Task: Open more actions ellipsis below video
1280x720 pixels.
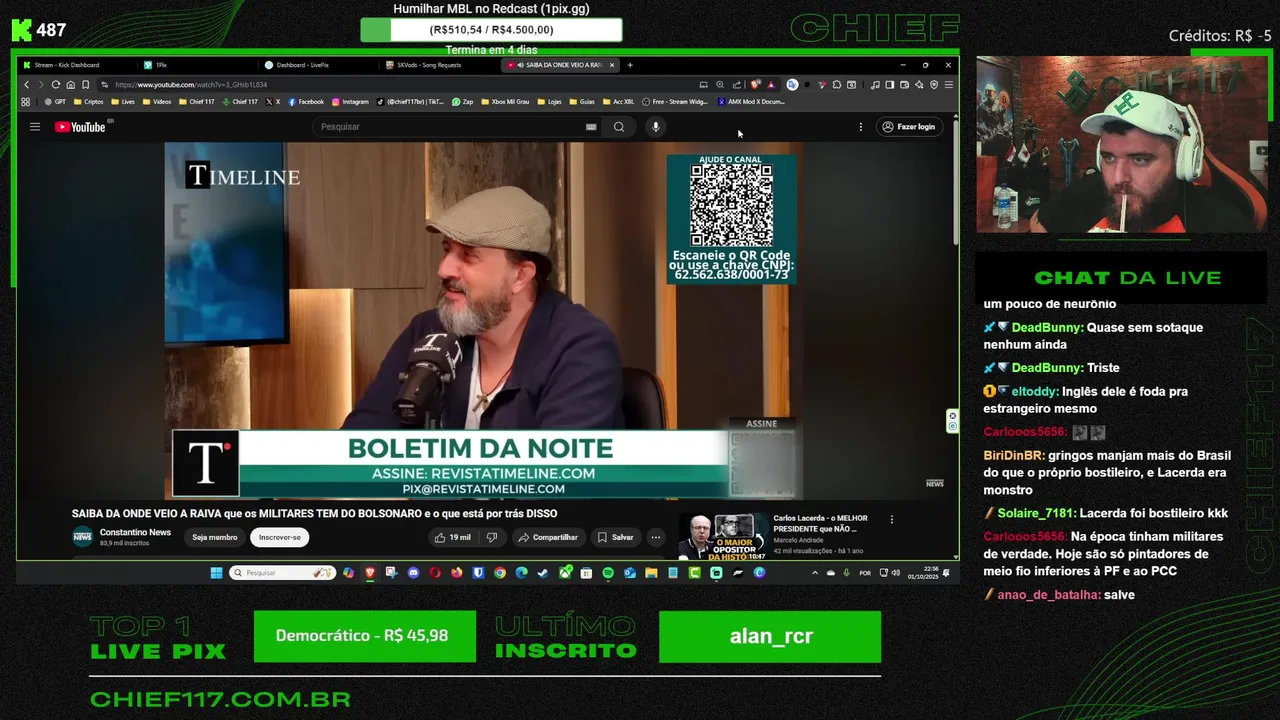Action: pyautogui.click(x=656, y=537)
